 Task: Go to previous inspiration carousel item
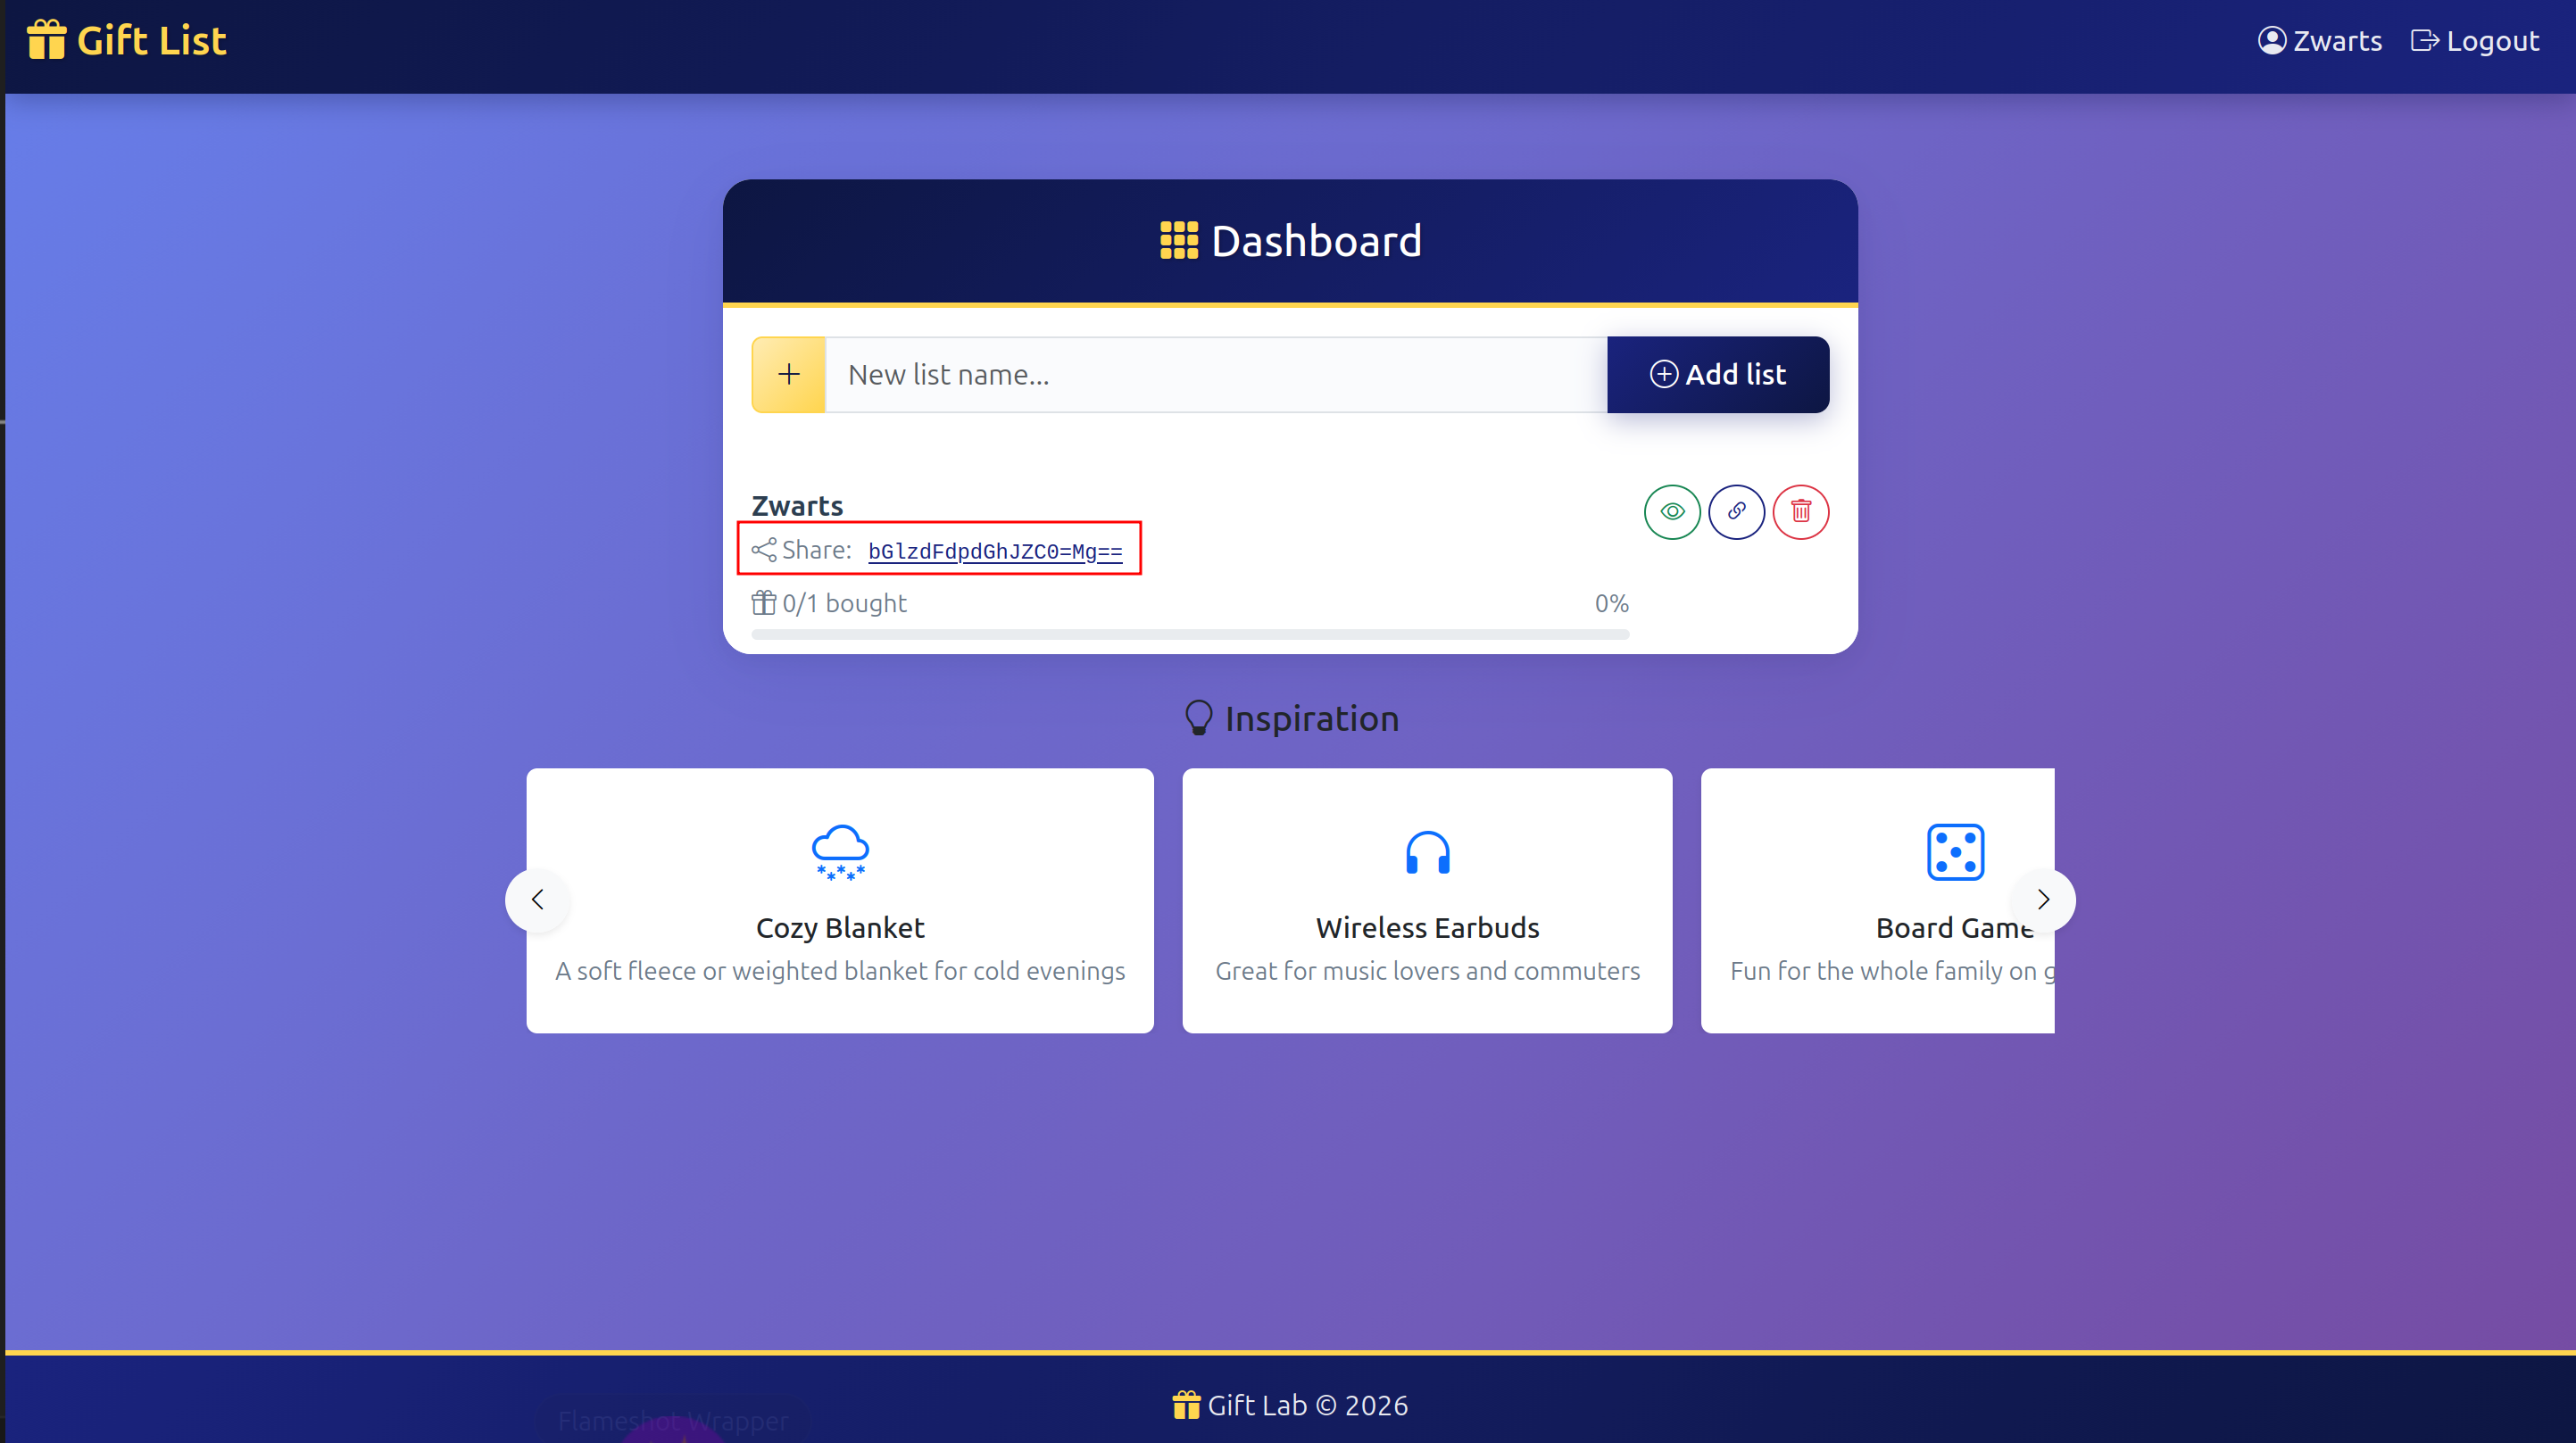[x=538, y=899]
